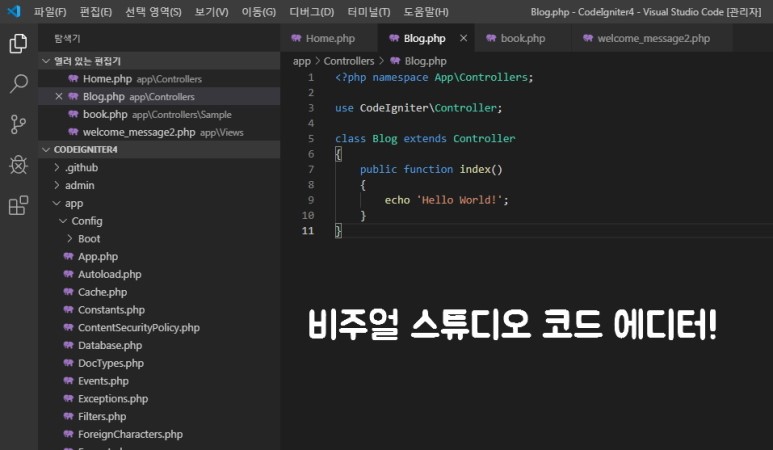The height and width of the screenshot is (450, 773).
Task: Open Events.php file
Action: 159,381
